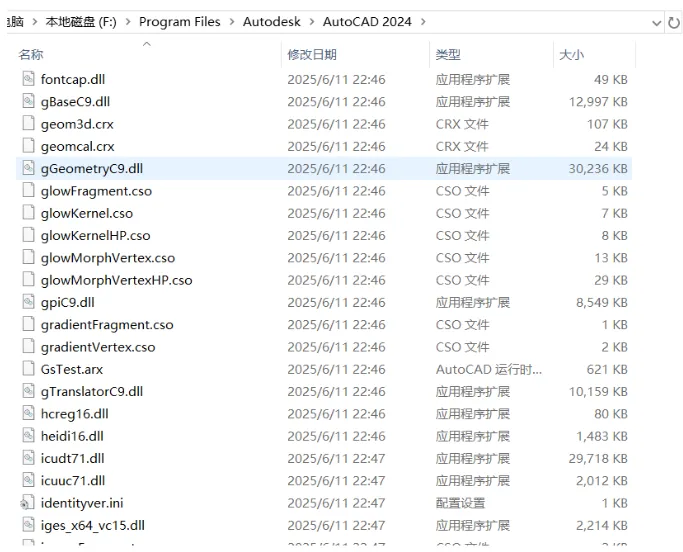Navigate to Autodesk breadcrumb folder
This screenshot has width=683, height=552.
coord(272,21)
